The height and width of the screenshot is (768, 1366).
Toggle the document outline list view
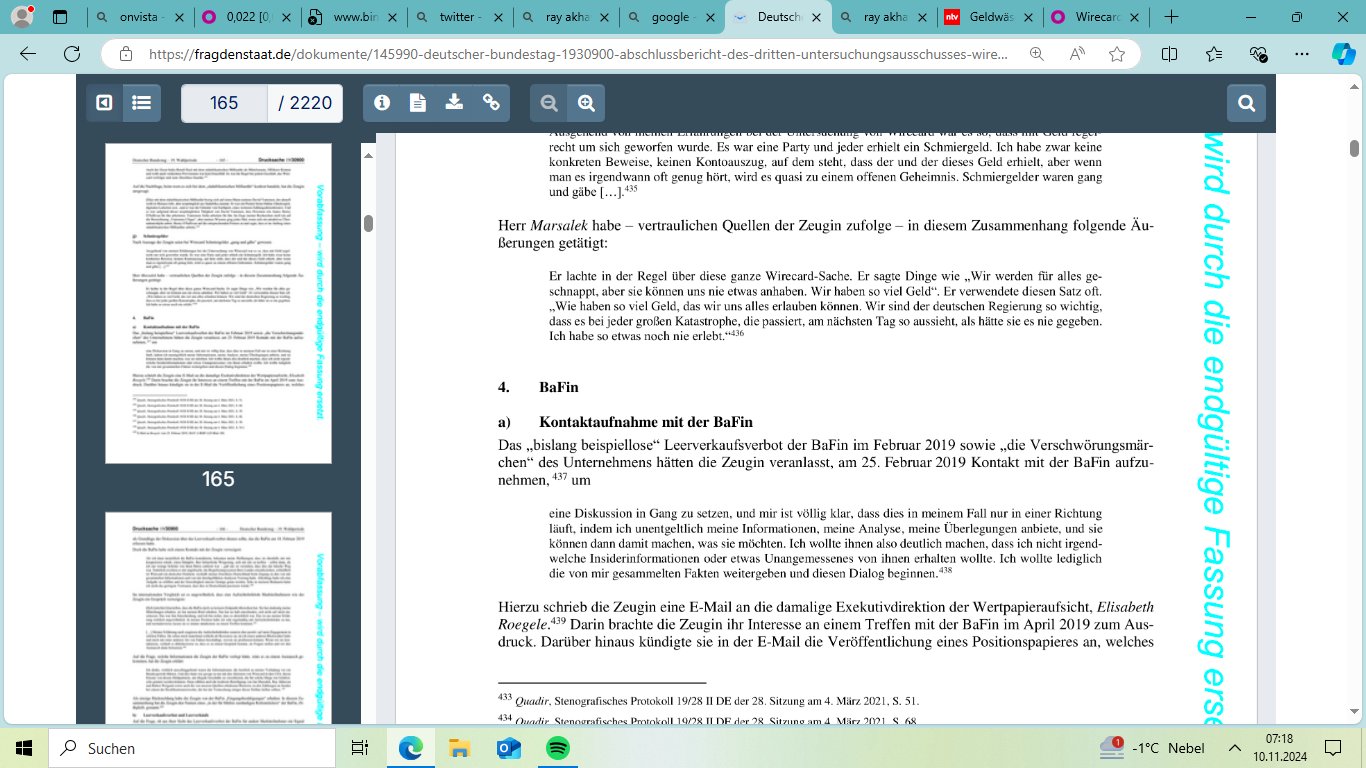click(142, 102)
